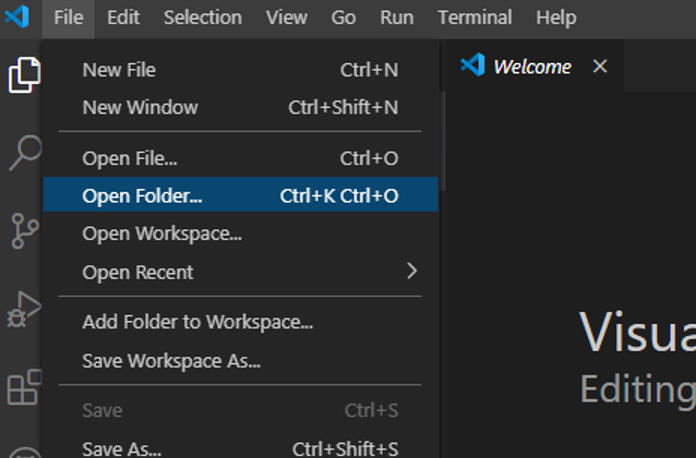The height and width of the screenshot is (458, 696).
Task: Select Open Folder... menu item
Action: click(x=142, y=196)
